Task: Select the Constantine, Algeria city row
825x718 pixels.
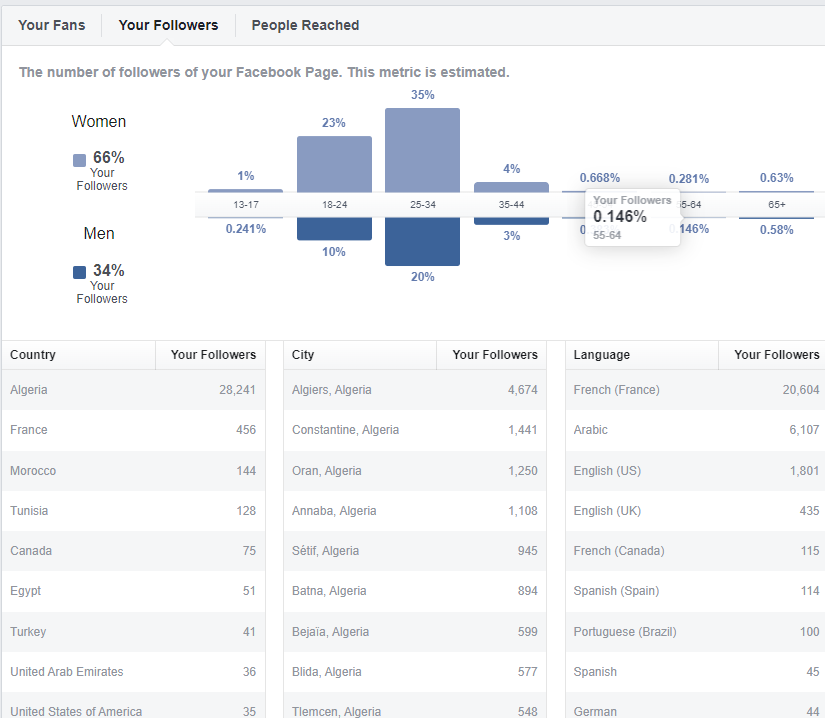Action: click(x=414, y=430)
